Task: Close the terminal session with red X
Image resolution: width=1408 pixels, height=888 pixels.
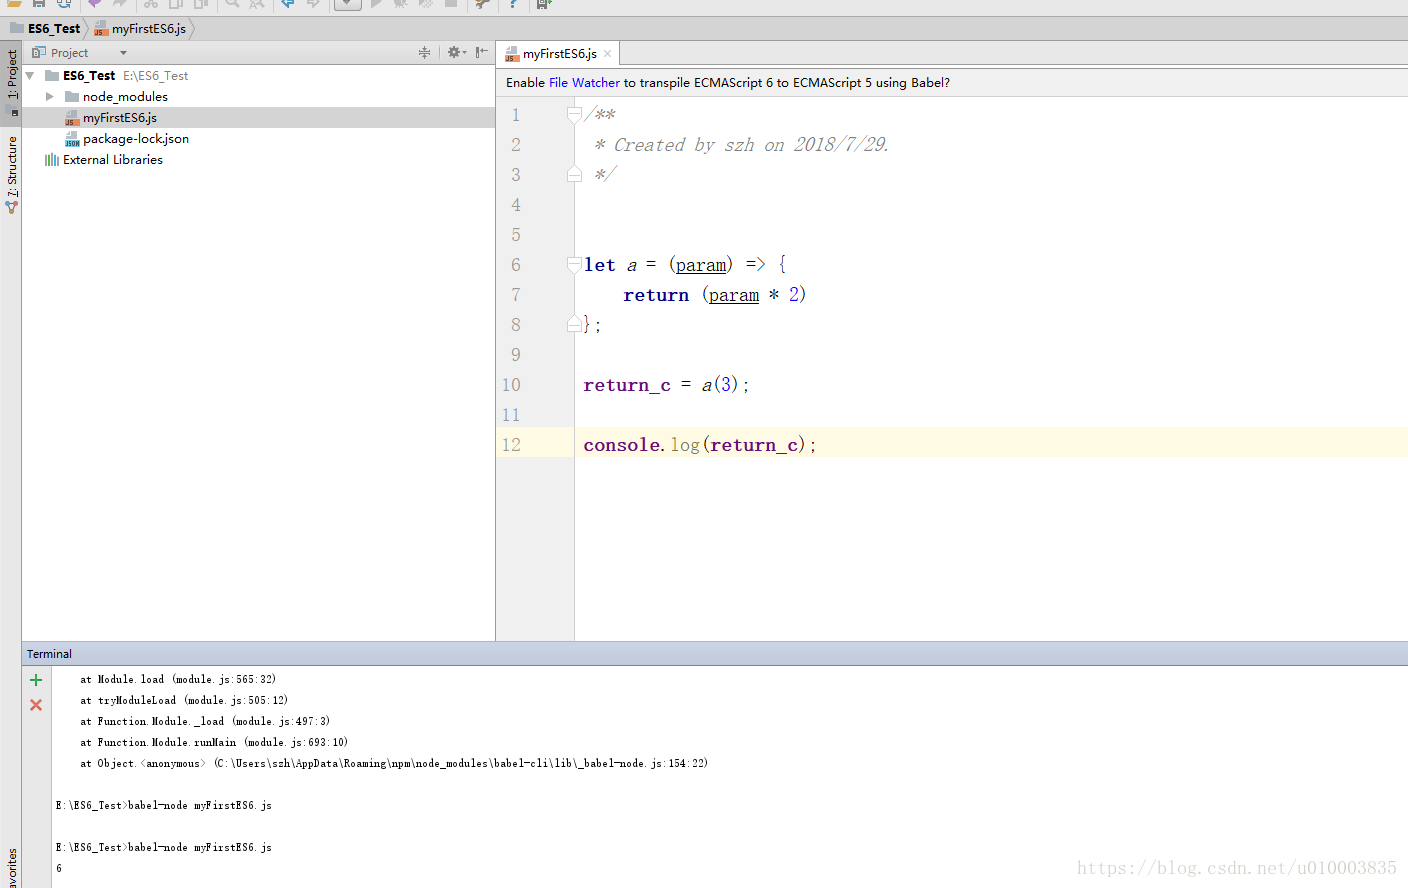Action: point(36,705)
